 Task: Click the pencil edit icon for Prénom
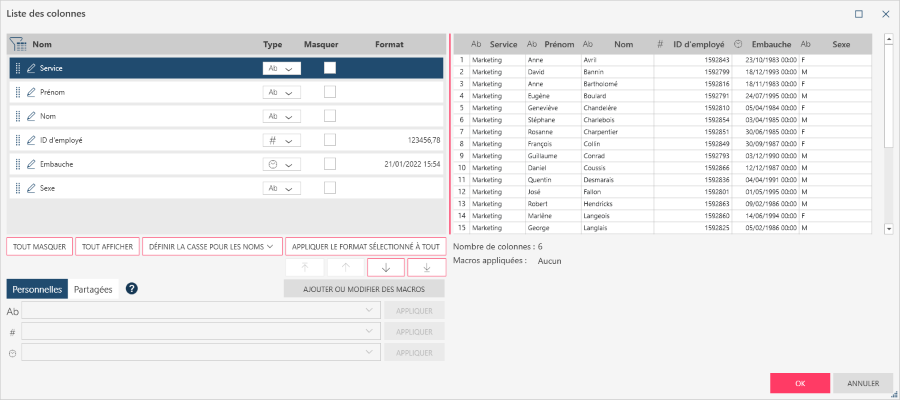coord(31,92)
